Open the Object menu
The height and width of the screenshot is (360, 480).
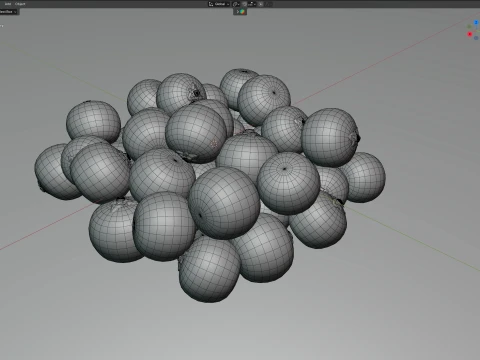click(20, 4)
